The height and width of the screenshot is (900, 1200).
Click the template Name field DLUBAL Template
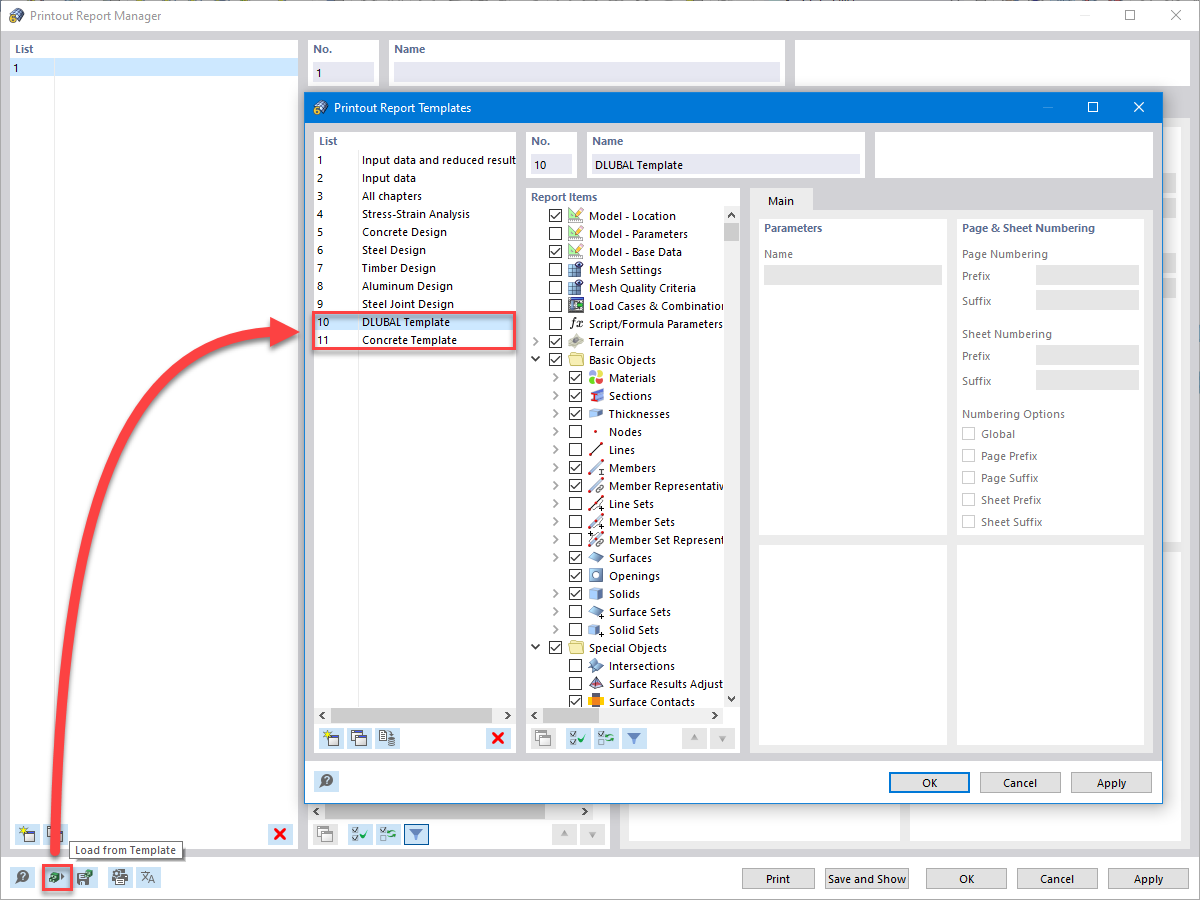tap(725, 164)
